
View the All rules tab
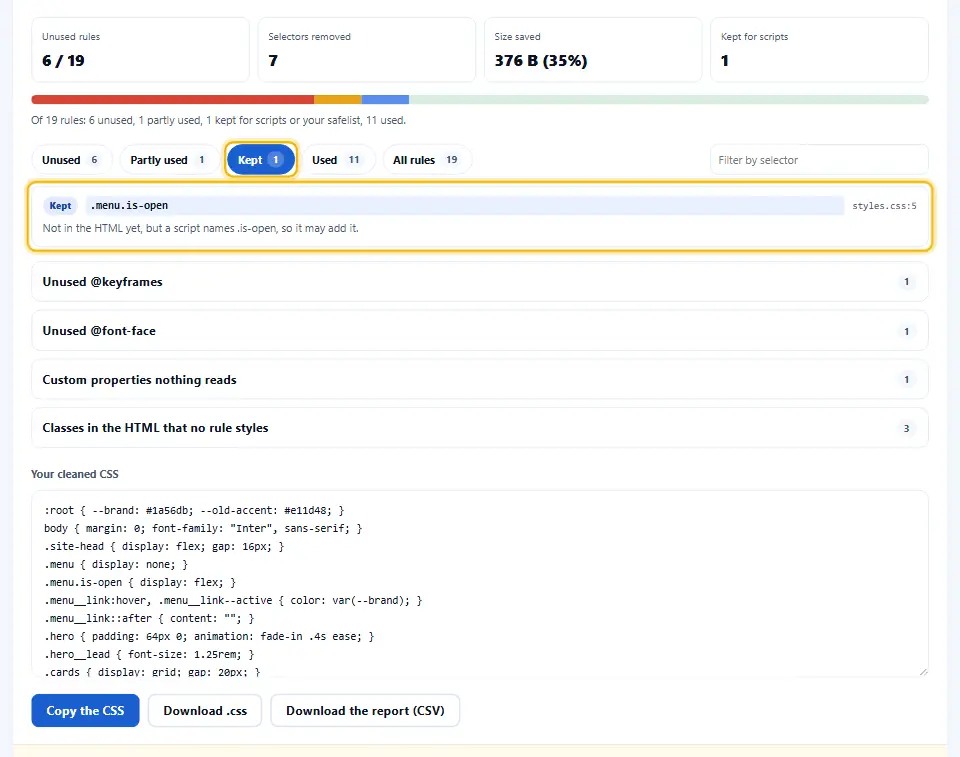[427, 160]
